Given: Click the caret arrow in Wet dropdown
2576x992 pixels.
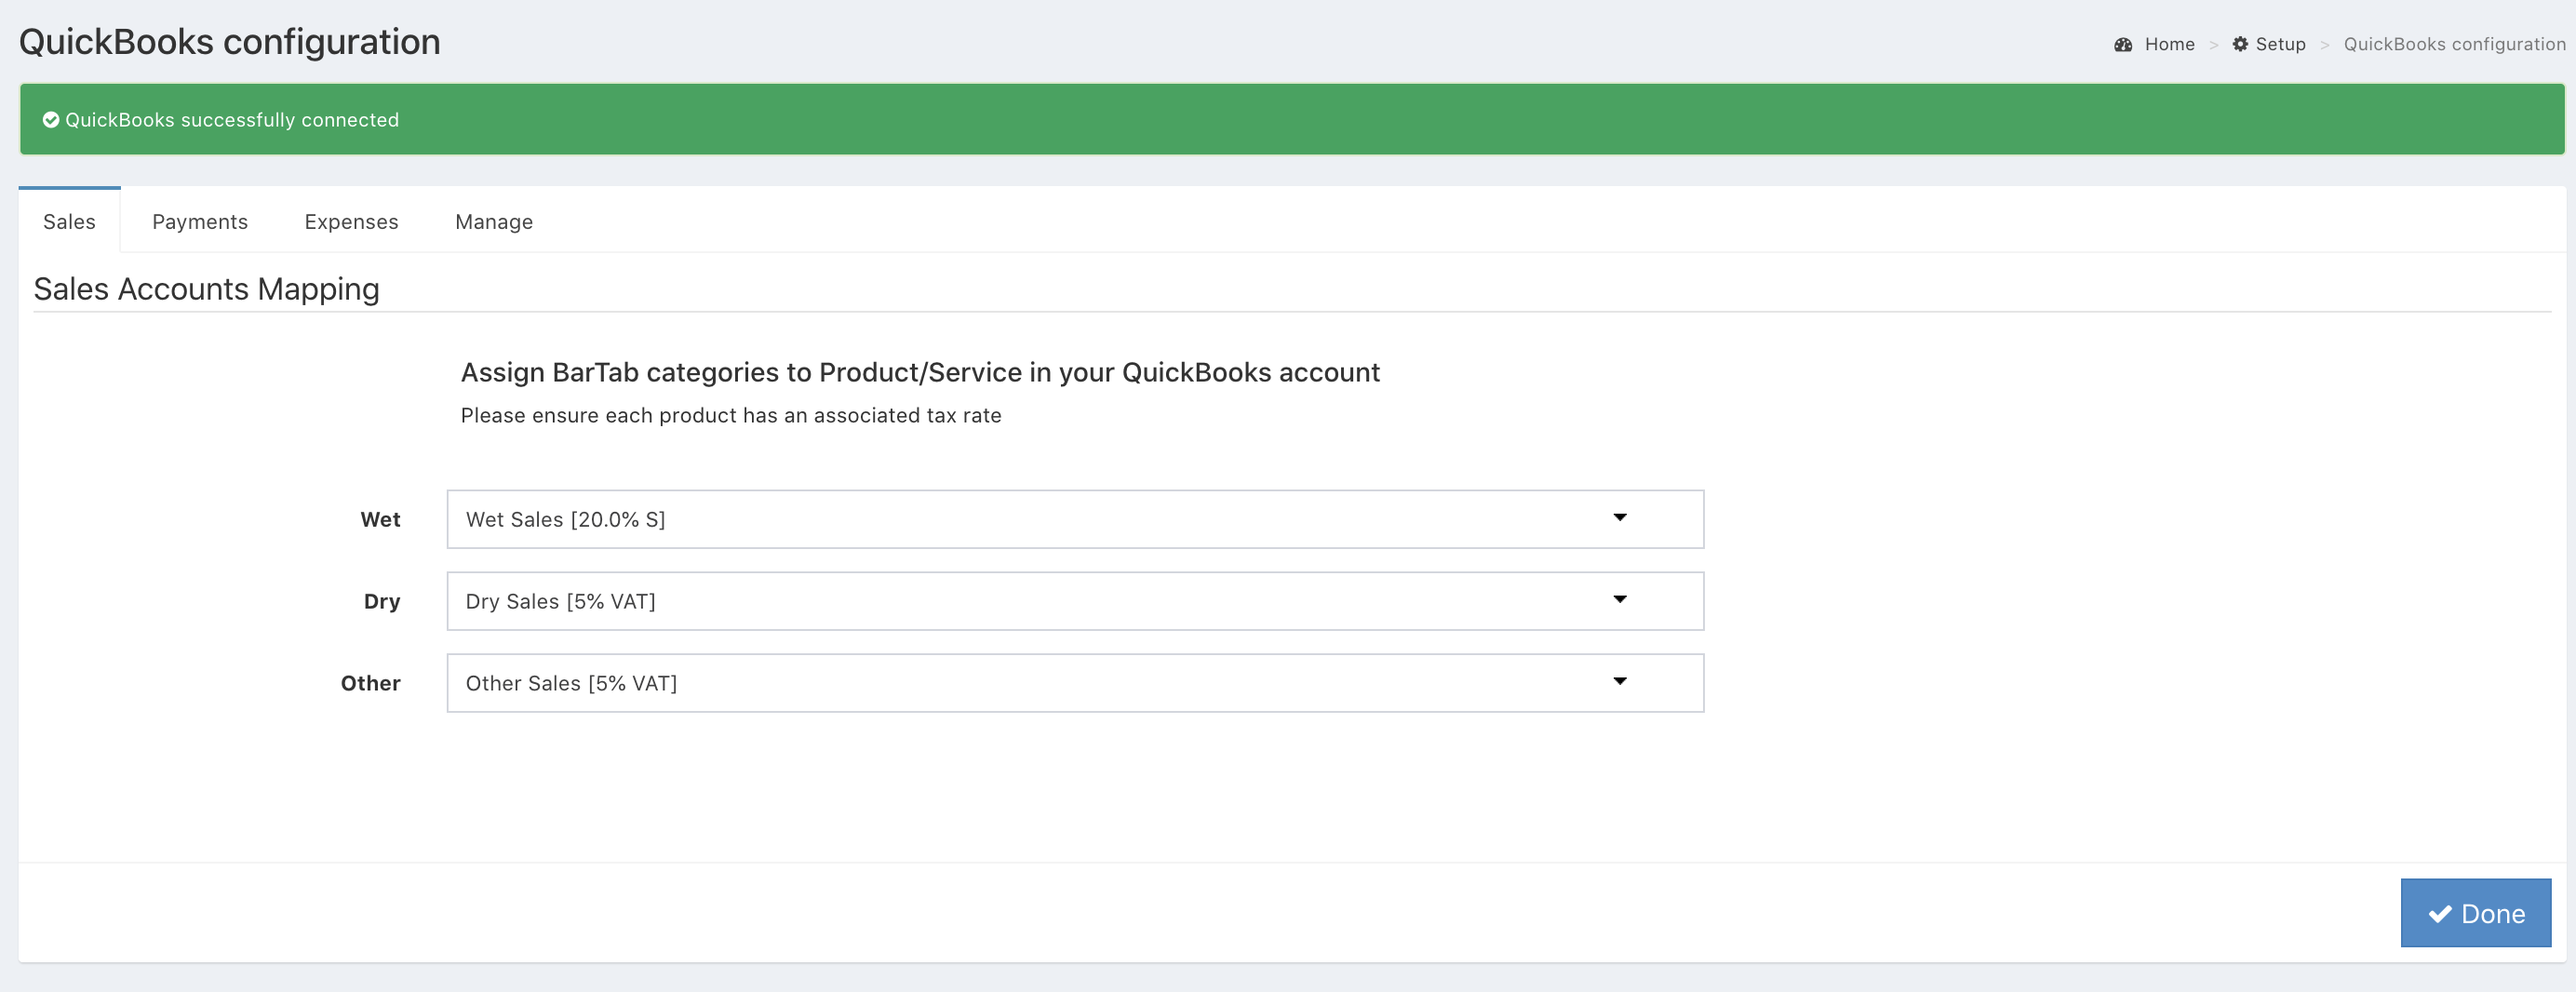Looking at the screenshot, I should click(x=1619, y=518).
